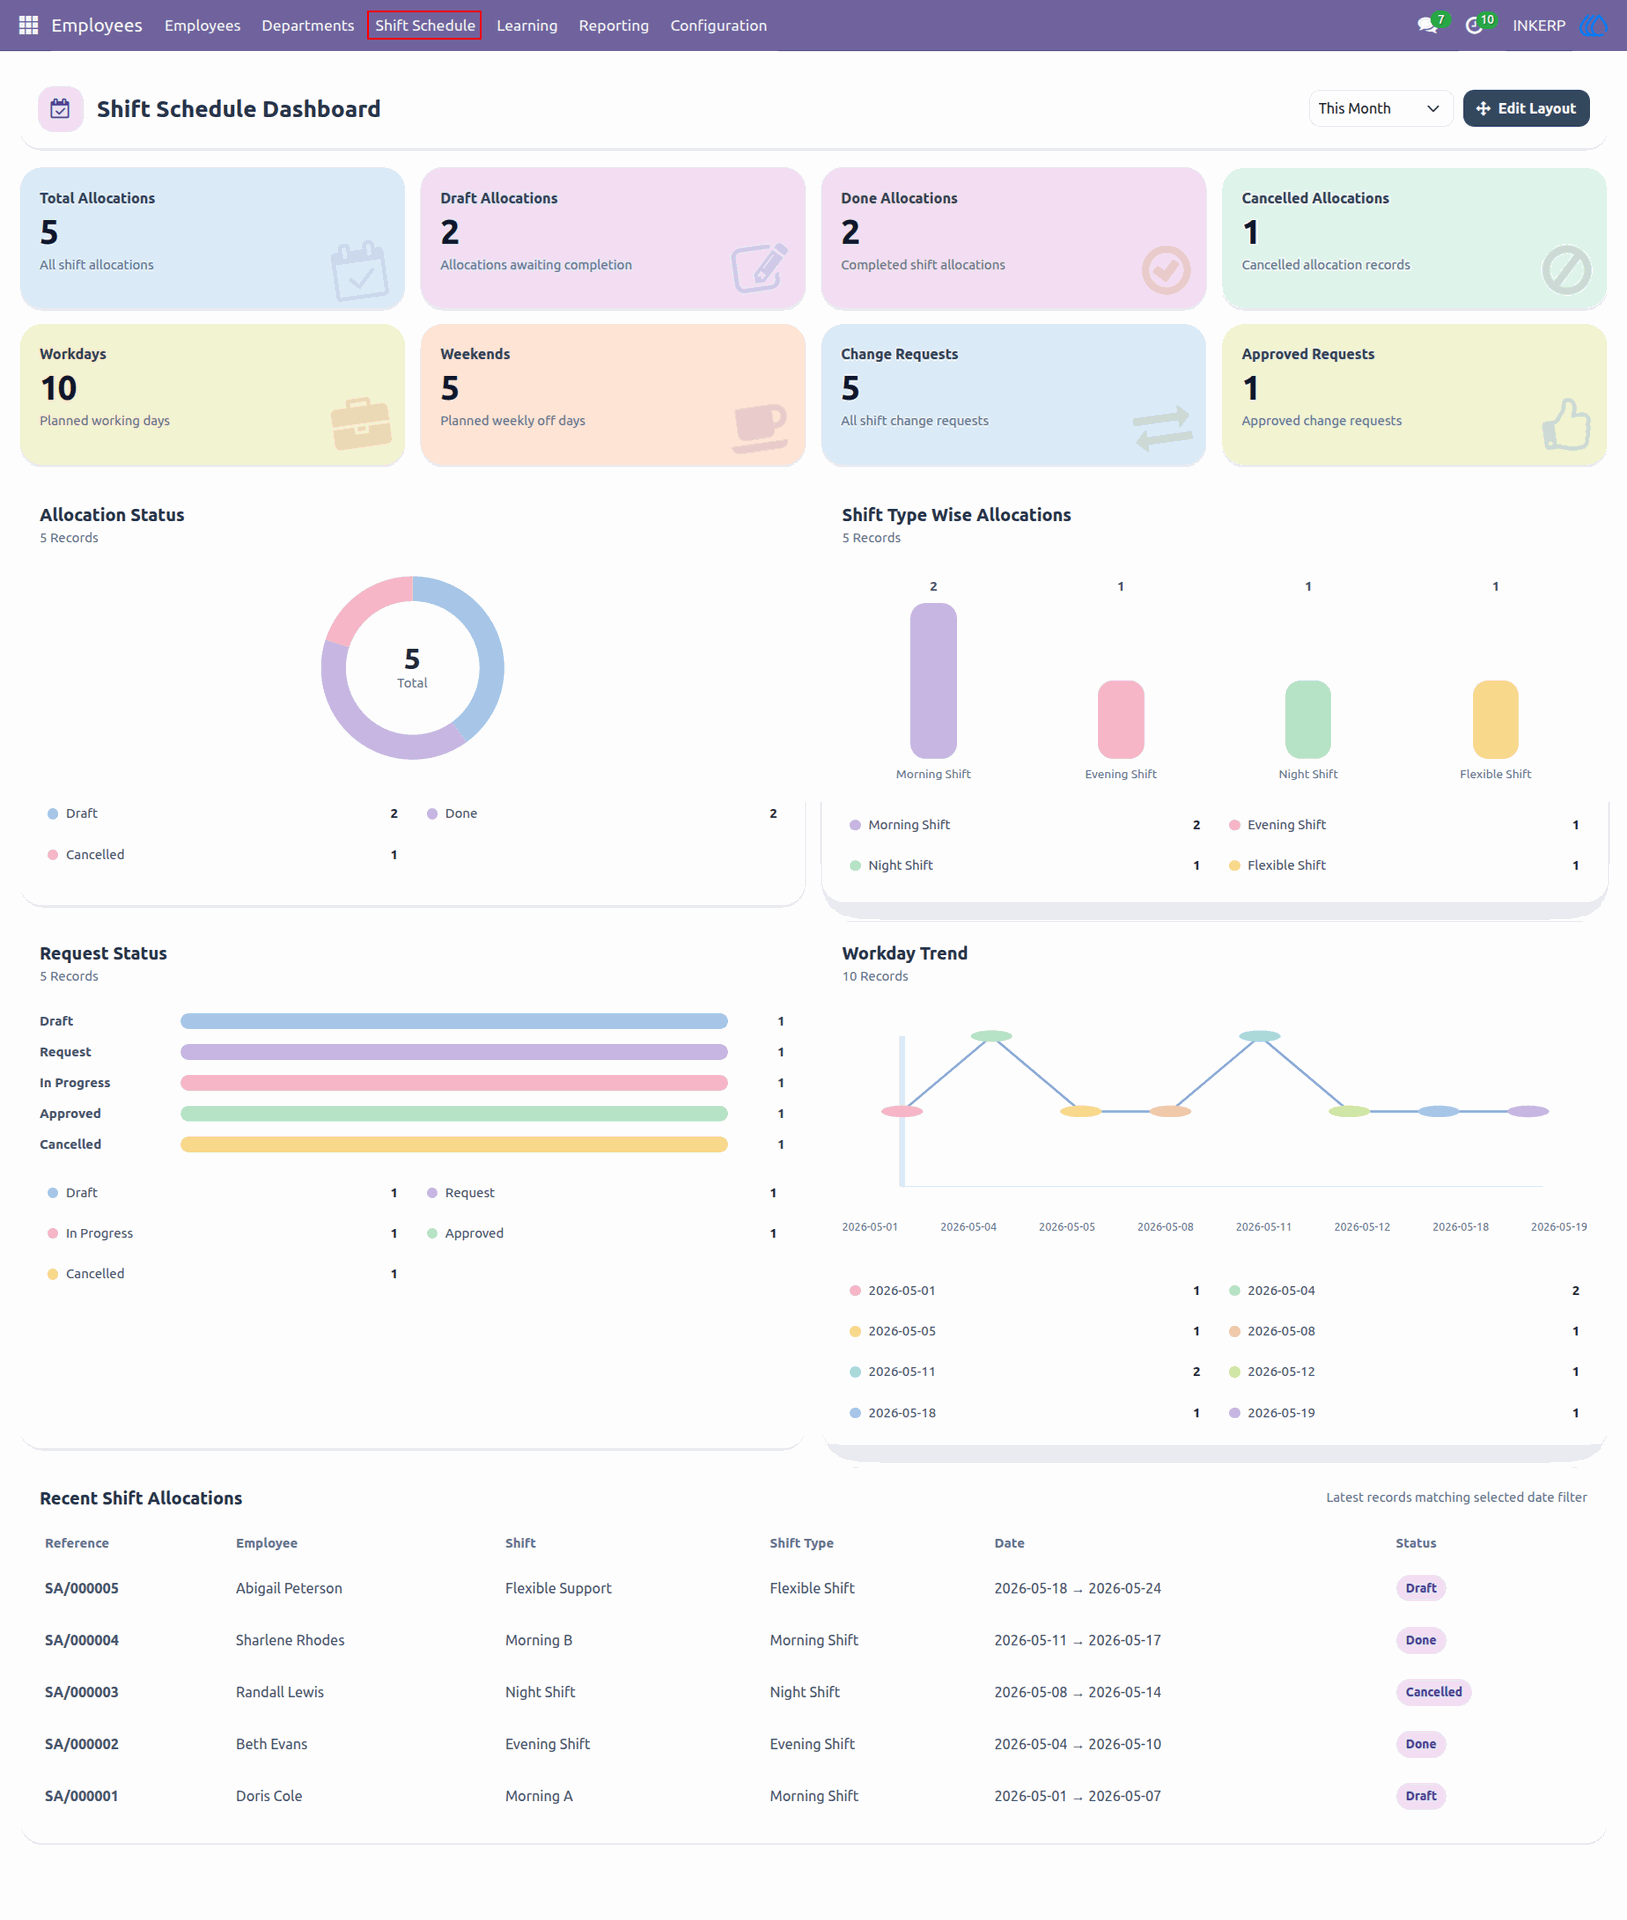
Task: Click the Total Allocations calendar check icon
Action: 360,270
